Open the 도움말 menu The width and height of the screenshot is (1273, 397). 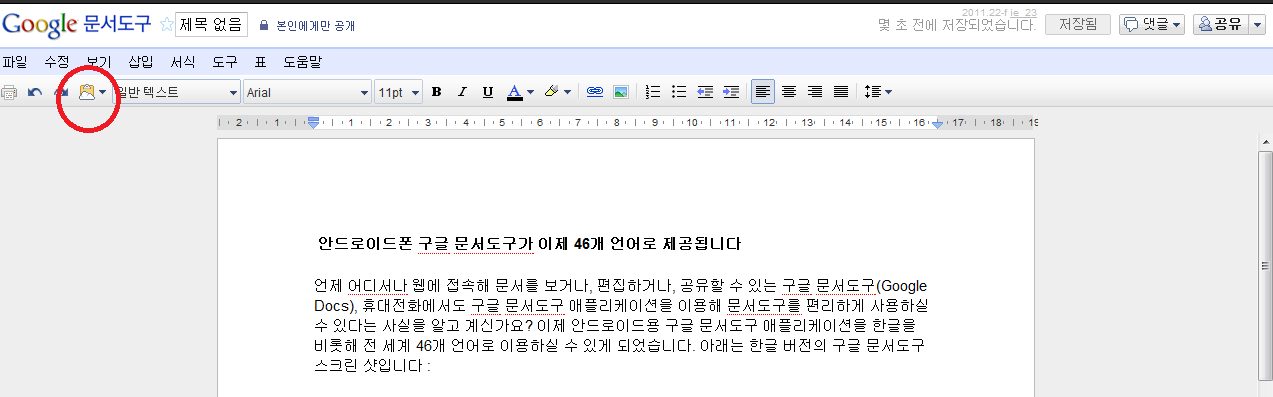(x=302, y=62)
